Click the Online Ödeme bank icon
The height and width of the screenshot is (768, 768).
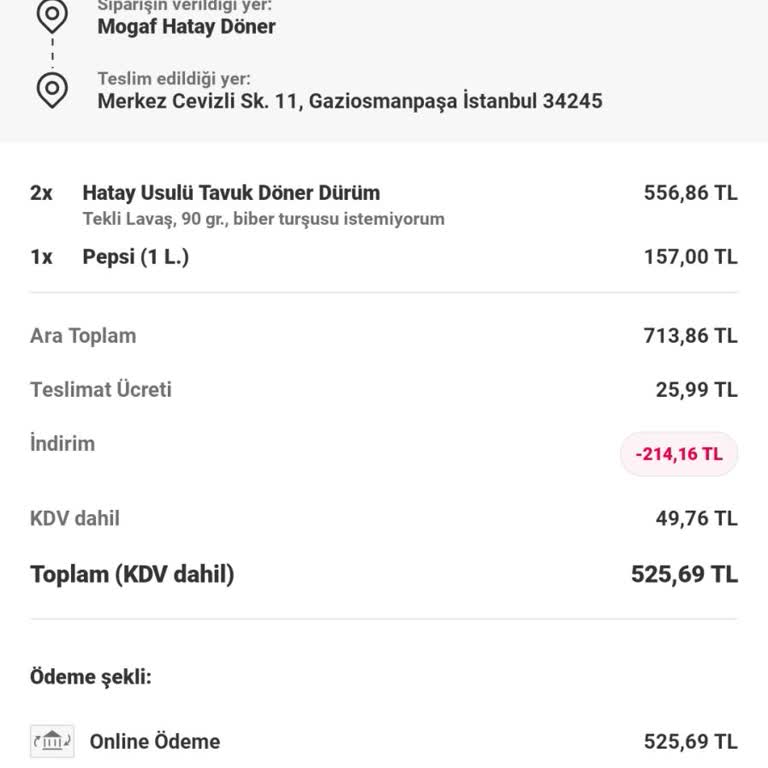tap(52, 741)
